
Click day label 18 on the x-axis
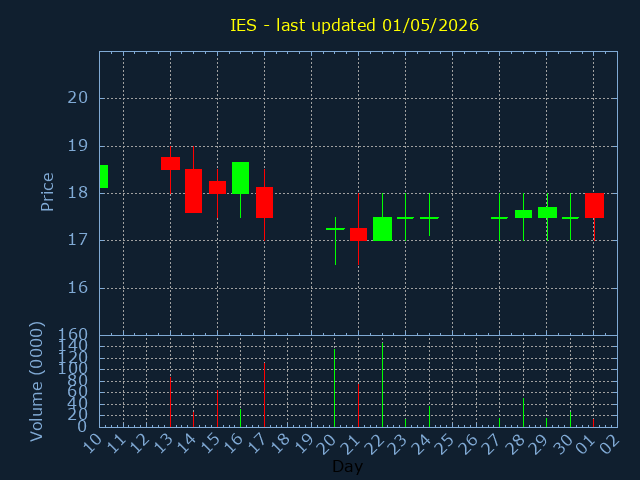[282, 443]
